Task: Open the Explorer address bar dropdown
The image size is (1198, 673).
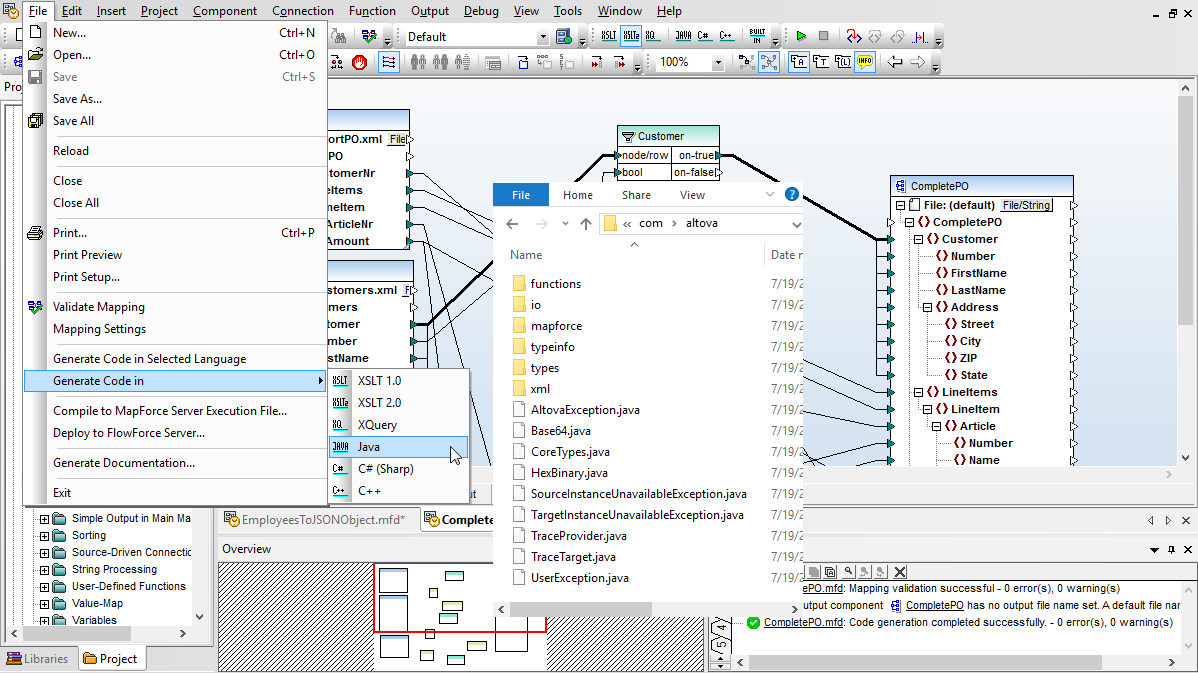Action: 796,225
